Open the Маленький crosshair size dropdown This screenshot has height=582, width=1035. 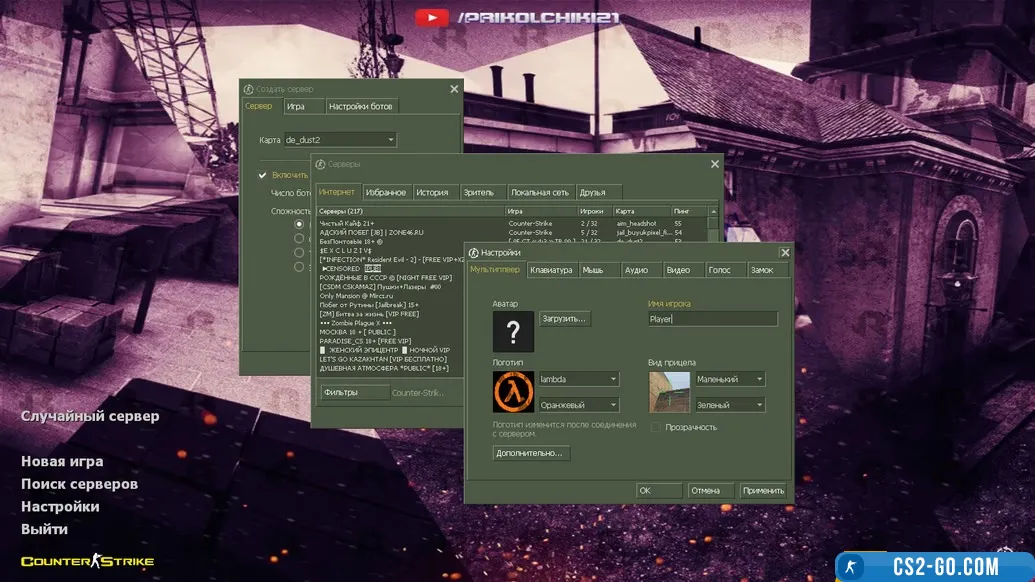coord(730,379)
